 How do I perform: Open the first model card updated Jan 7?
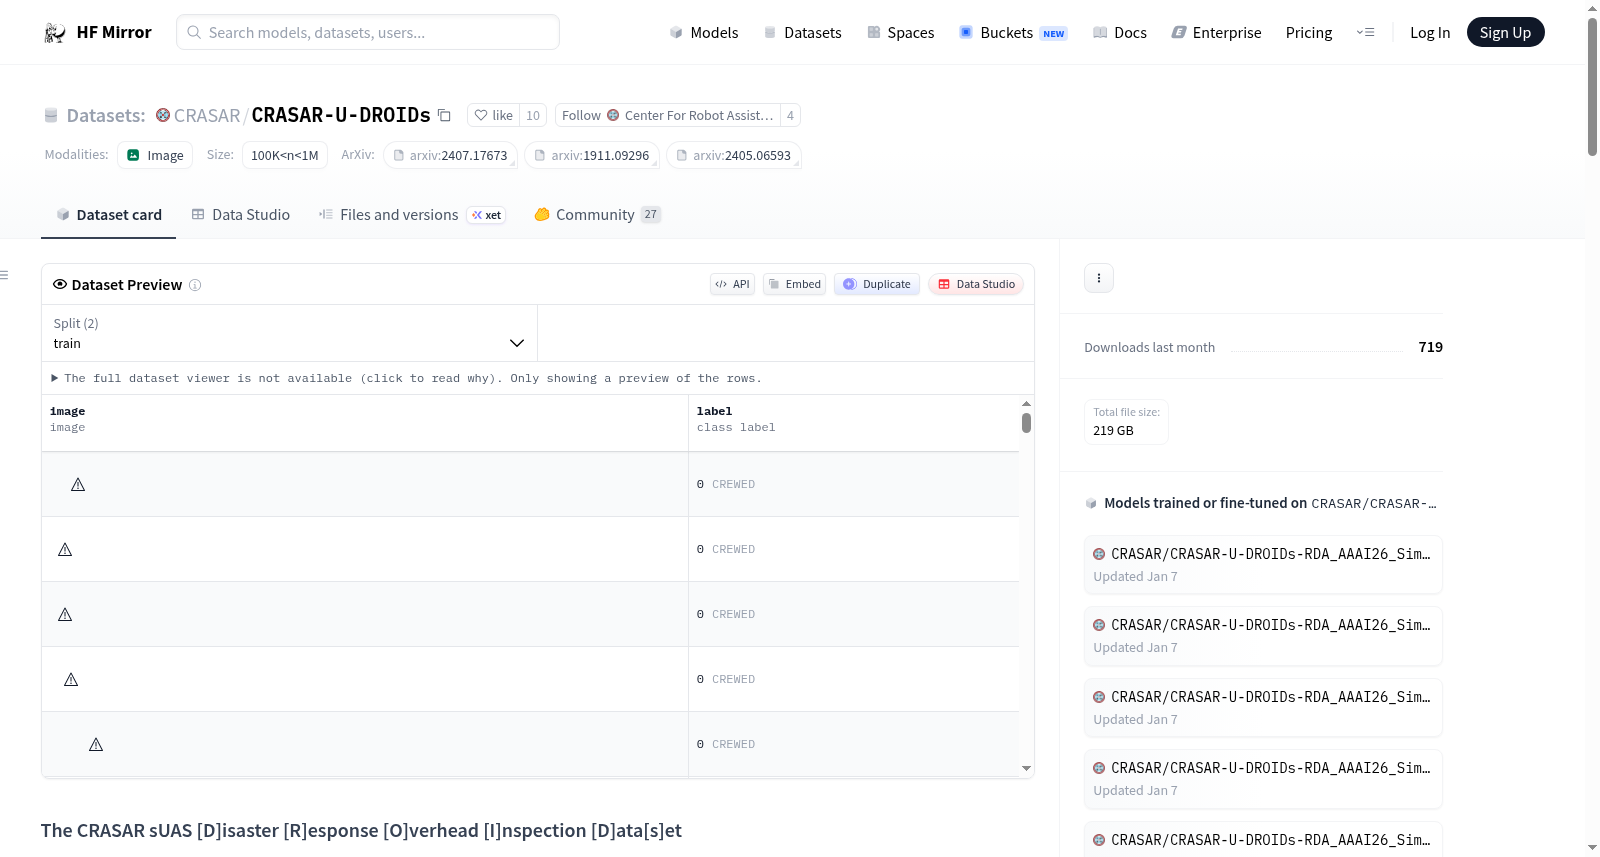pos(1263,565)
